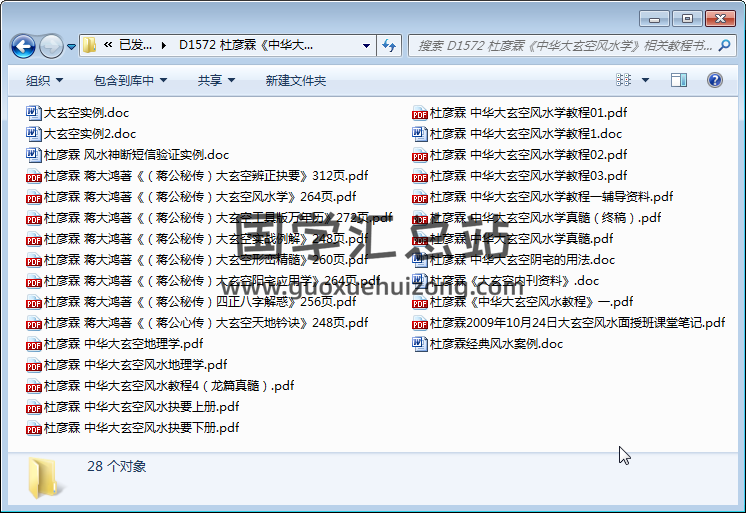Minimize the Explorer window
Image resolution: width=746 pixels, height=513 pixels.
[654, 19]
